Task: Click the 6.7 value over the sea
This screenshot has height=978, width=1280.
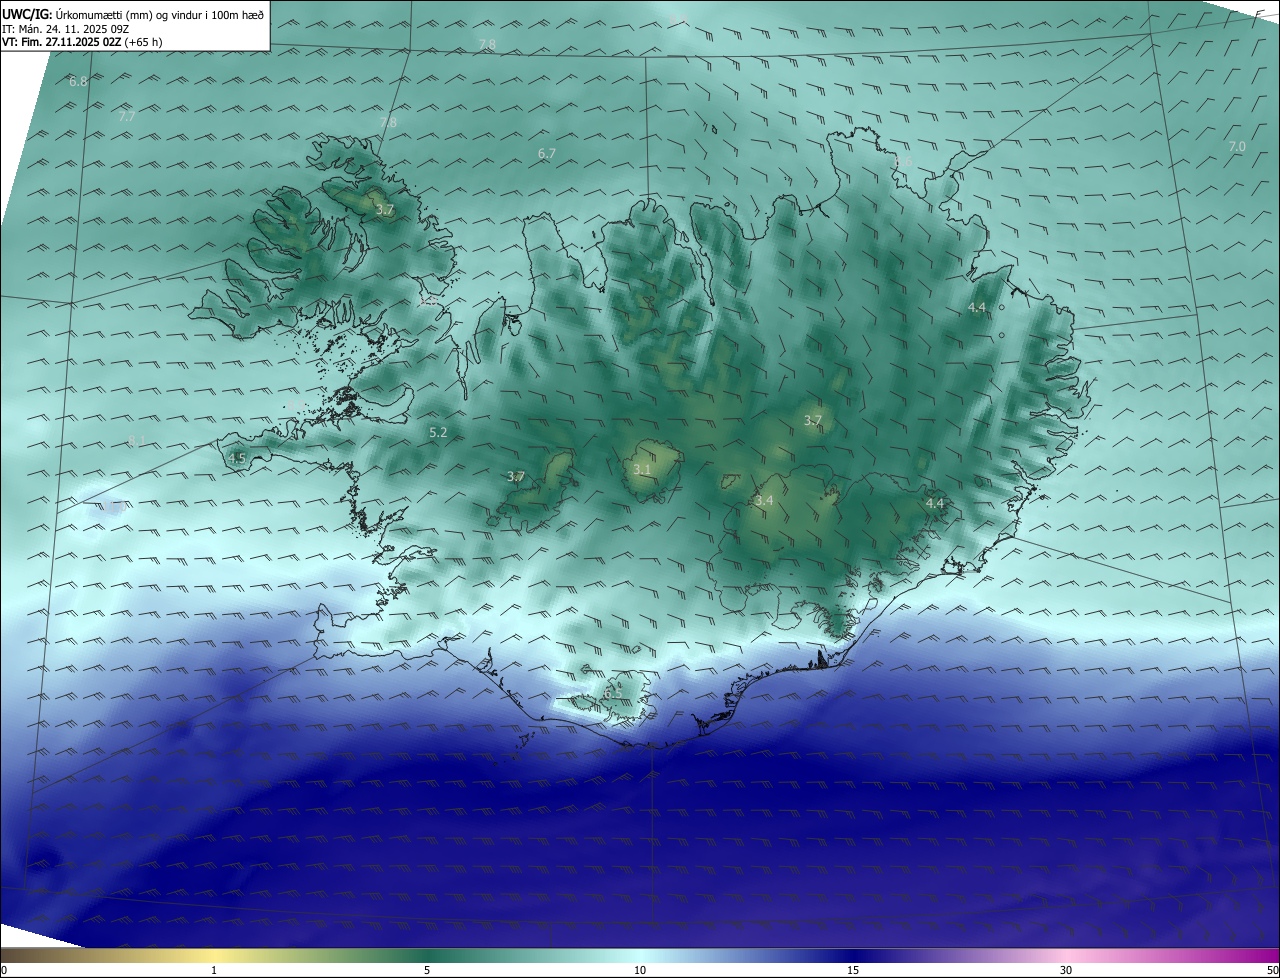Action: (x=546, y=154)
